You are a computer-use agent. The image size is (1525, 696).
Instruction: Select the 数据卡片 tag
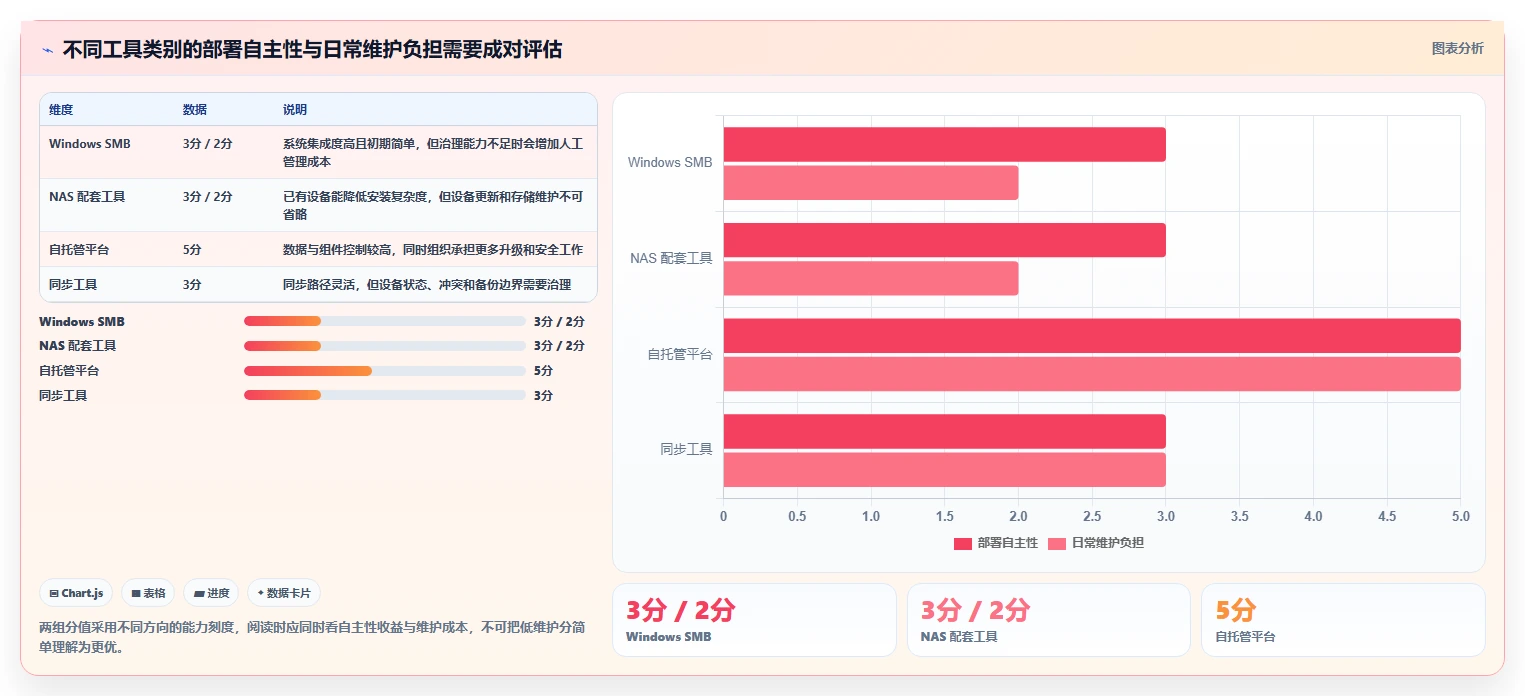point(284,593)
